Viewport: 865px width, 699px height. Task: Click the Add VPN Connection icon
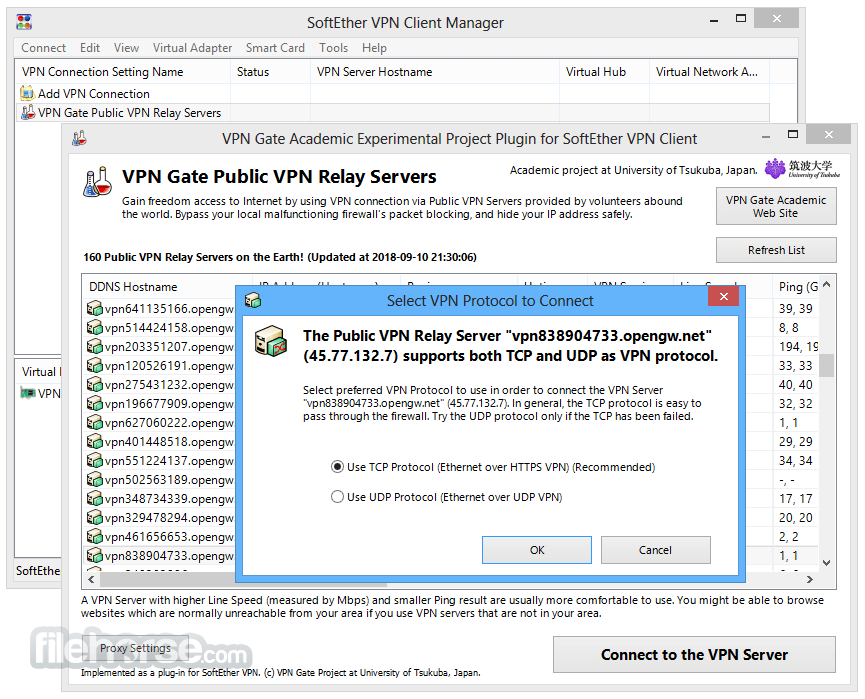(x=27, y=93)
